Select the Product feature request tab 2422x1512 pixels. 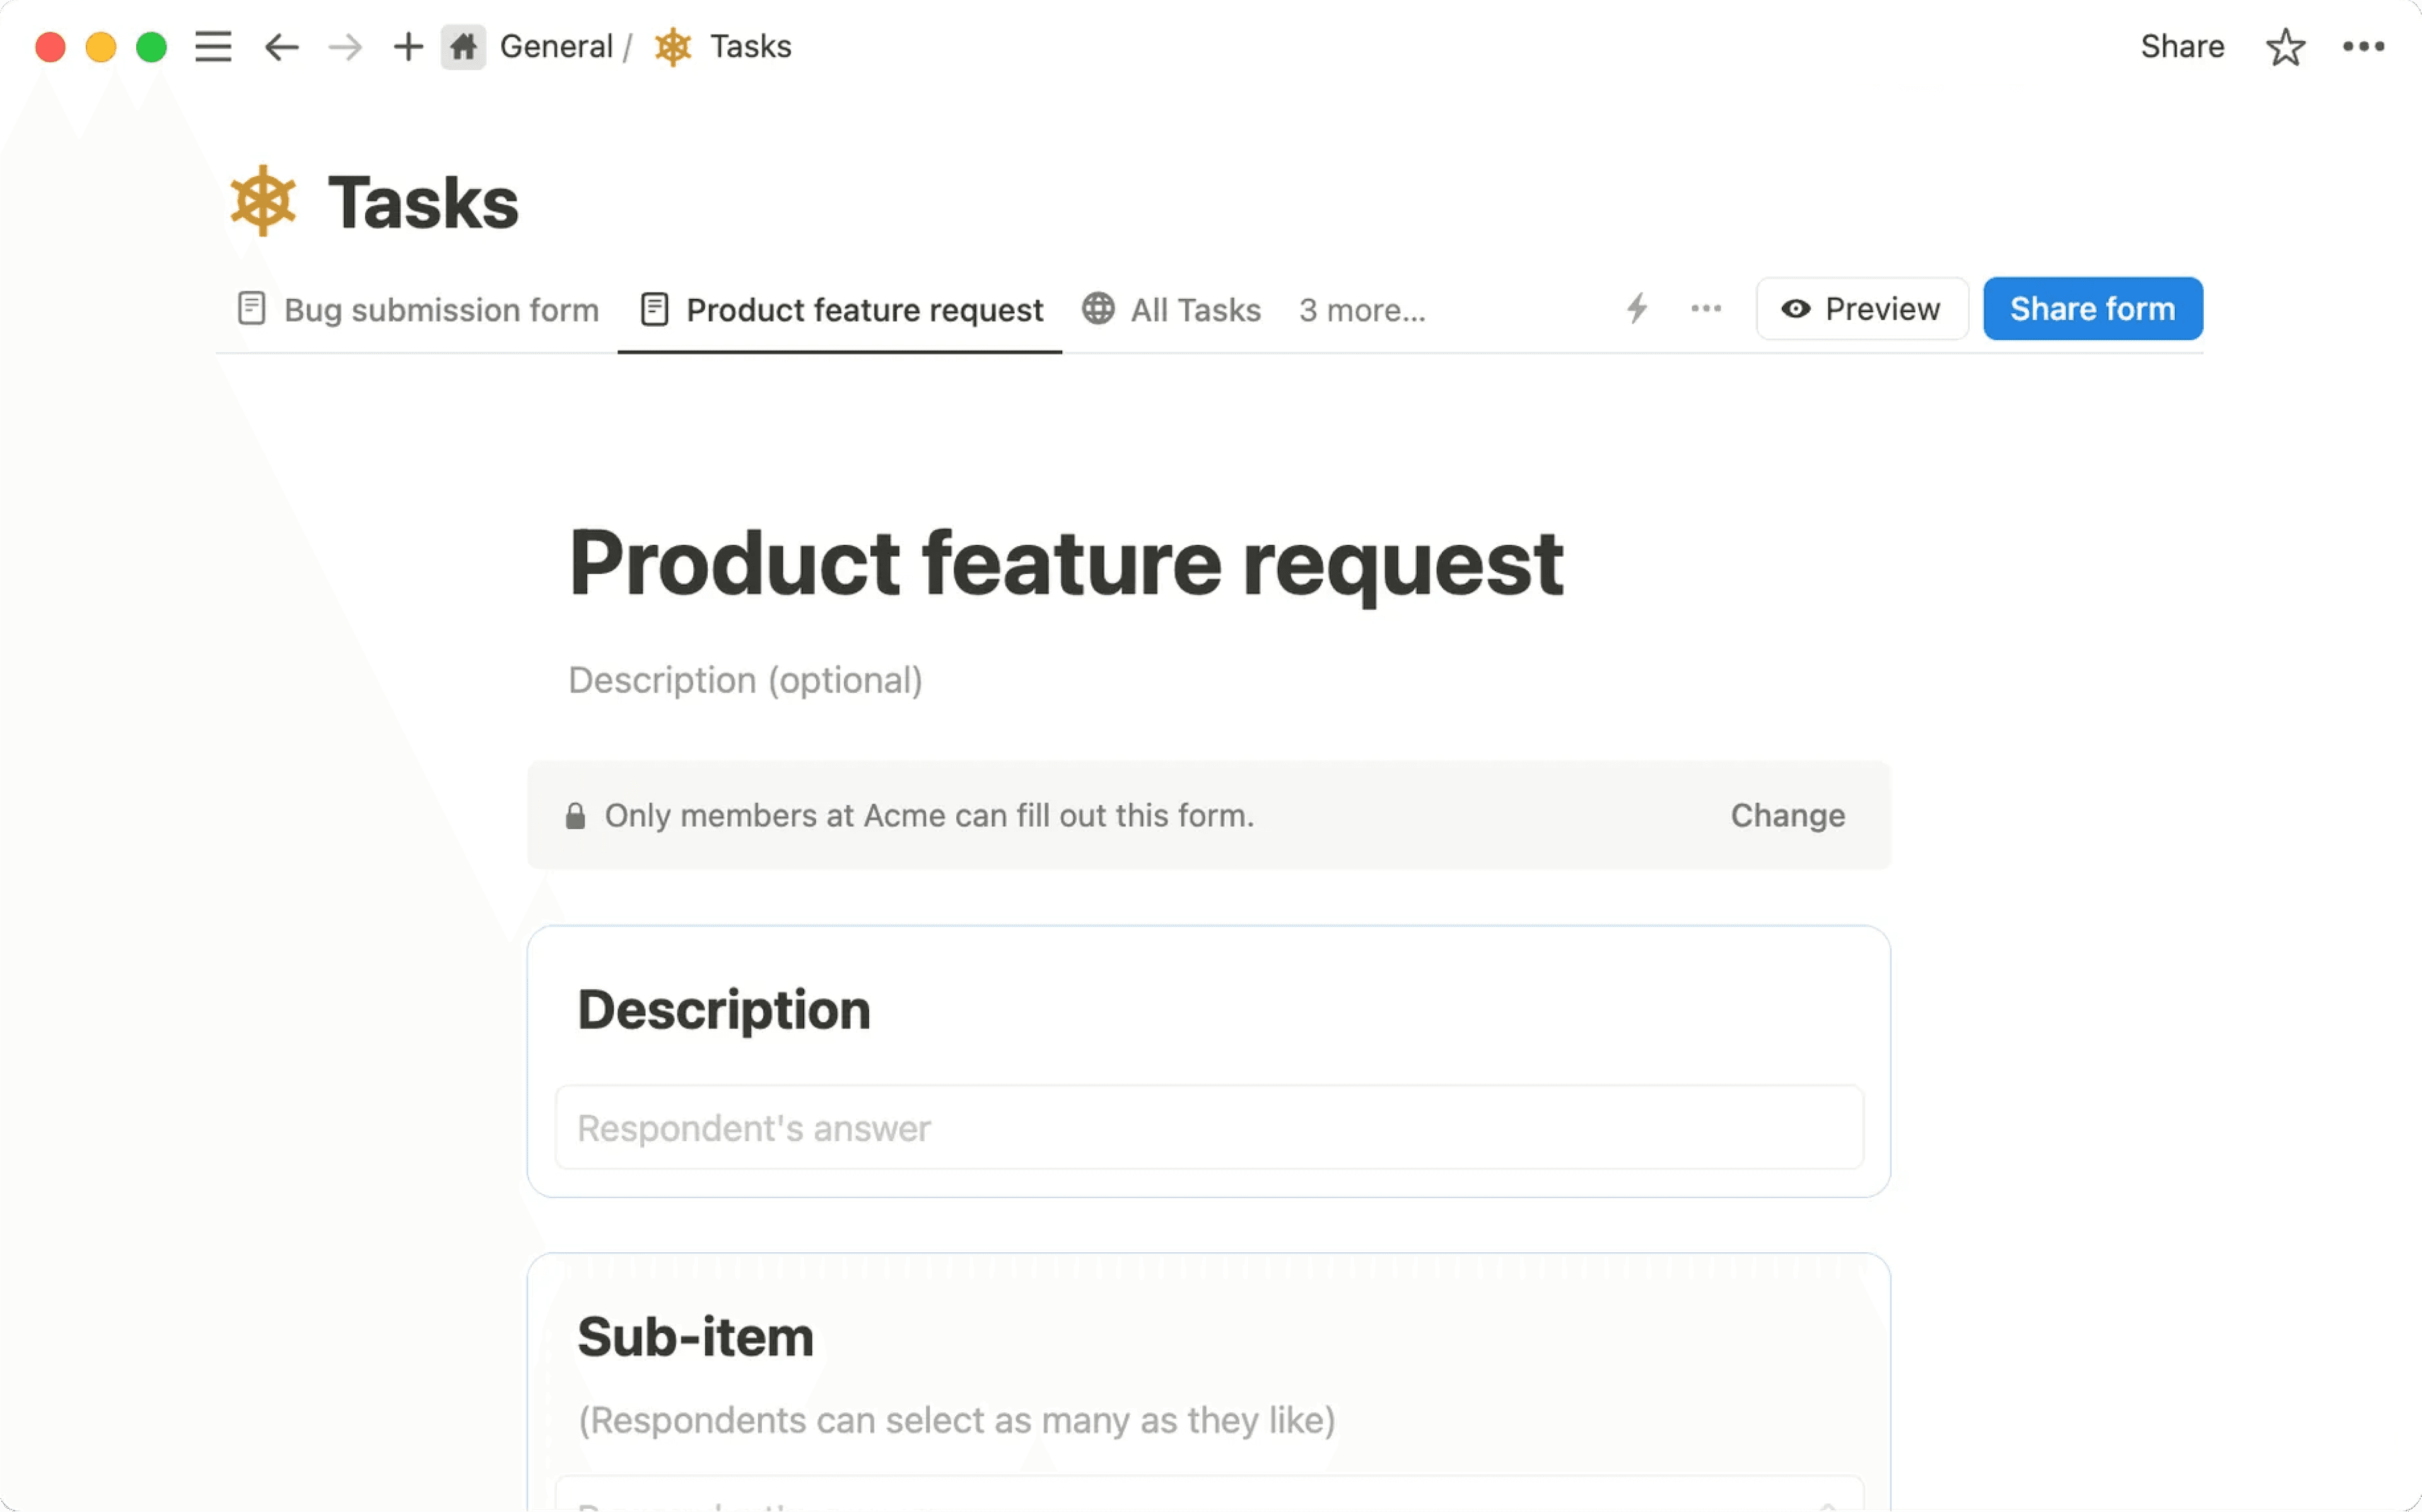(841, 310)
